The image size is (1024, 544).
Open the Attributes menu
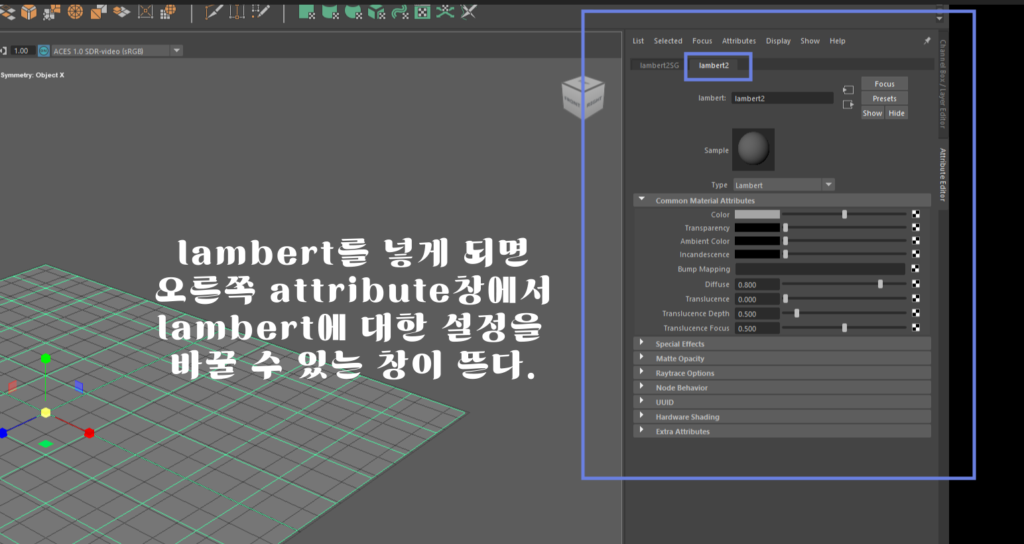point(739,40)
